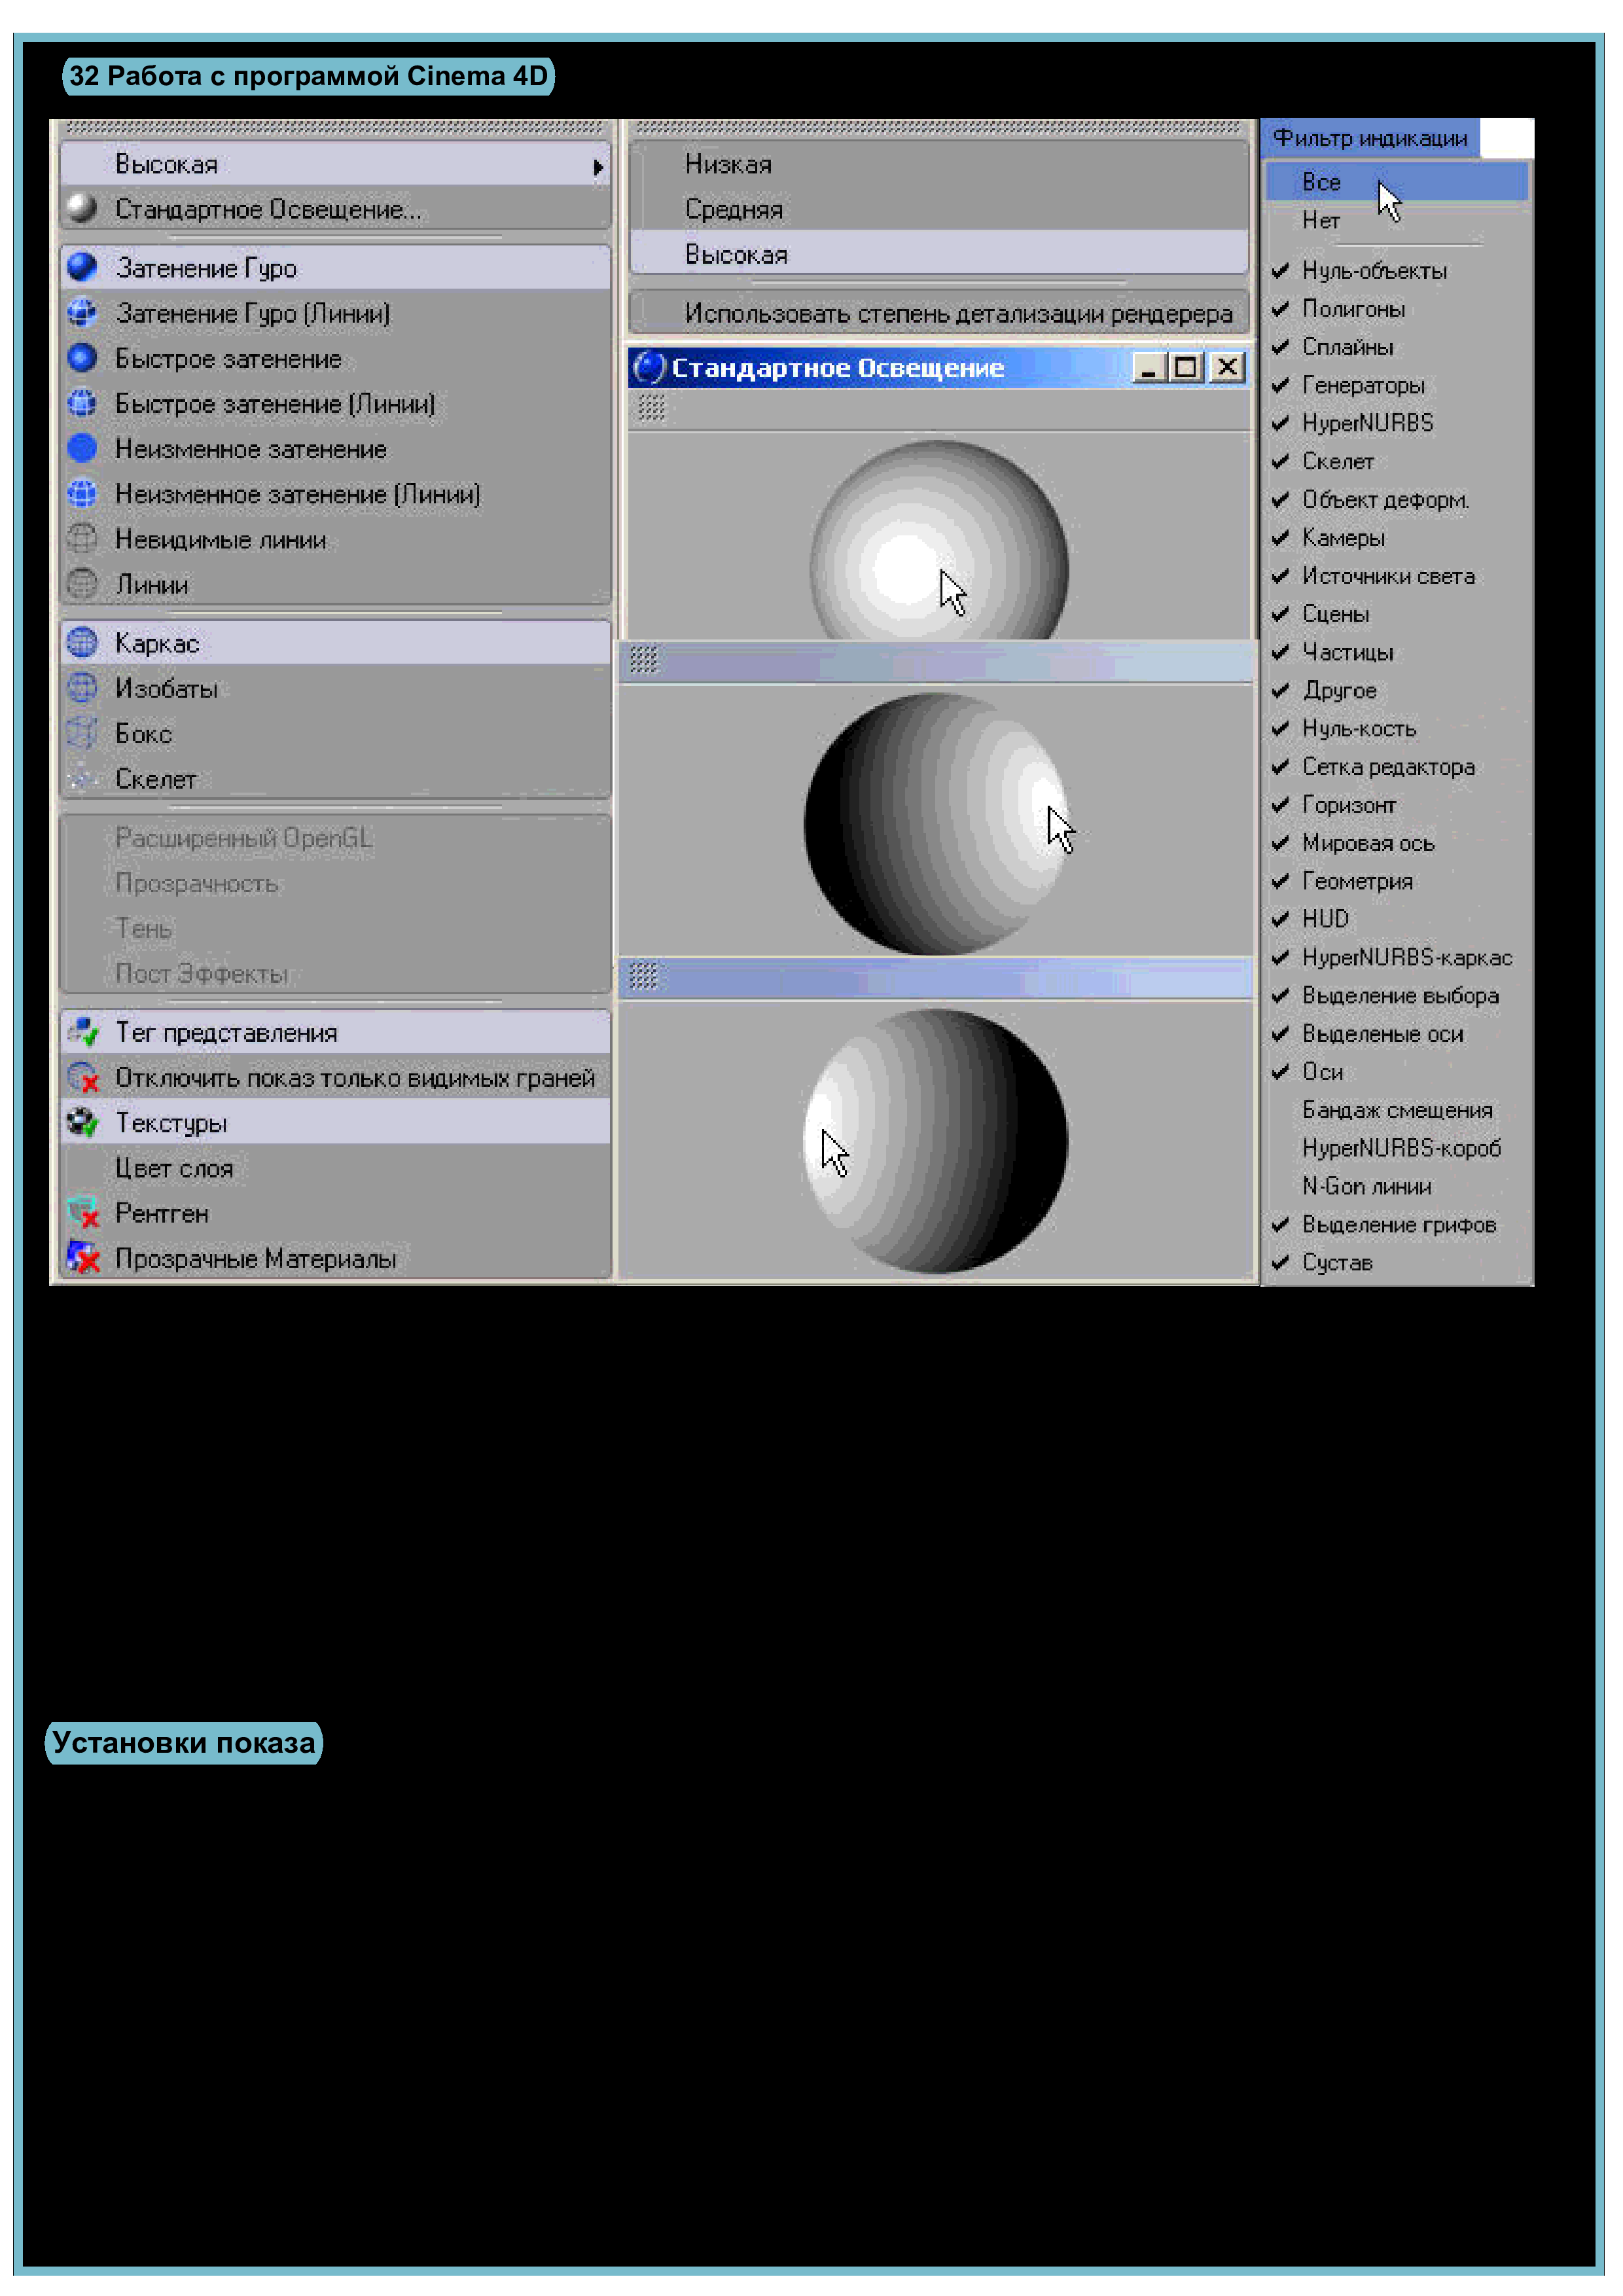Select the Бокс cube icon
Screen dimensions: 1623x2296
pyautogui.click(x=82, y=733)
